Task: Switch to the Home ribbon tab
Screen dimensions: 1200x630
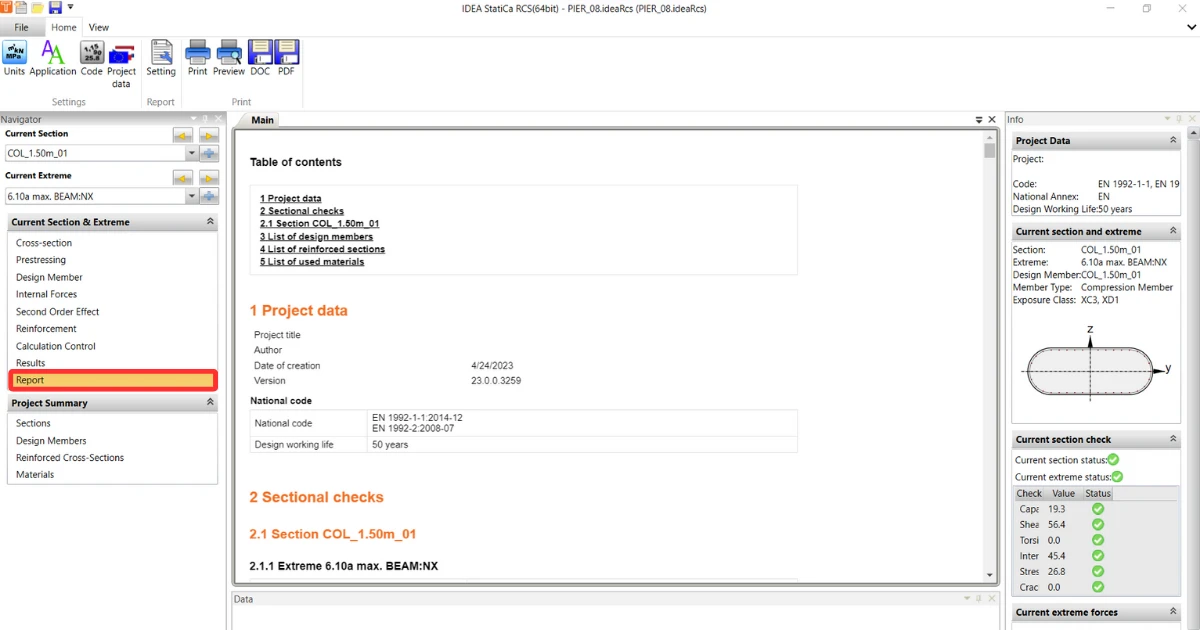Action: coord(63,28)
